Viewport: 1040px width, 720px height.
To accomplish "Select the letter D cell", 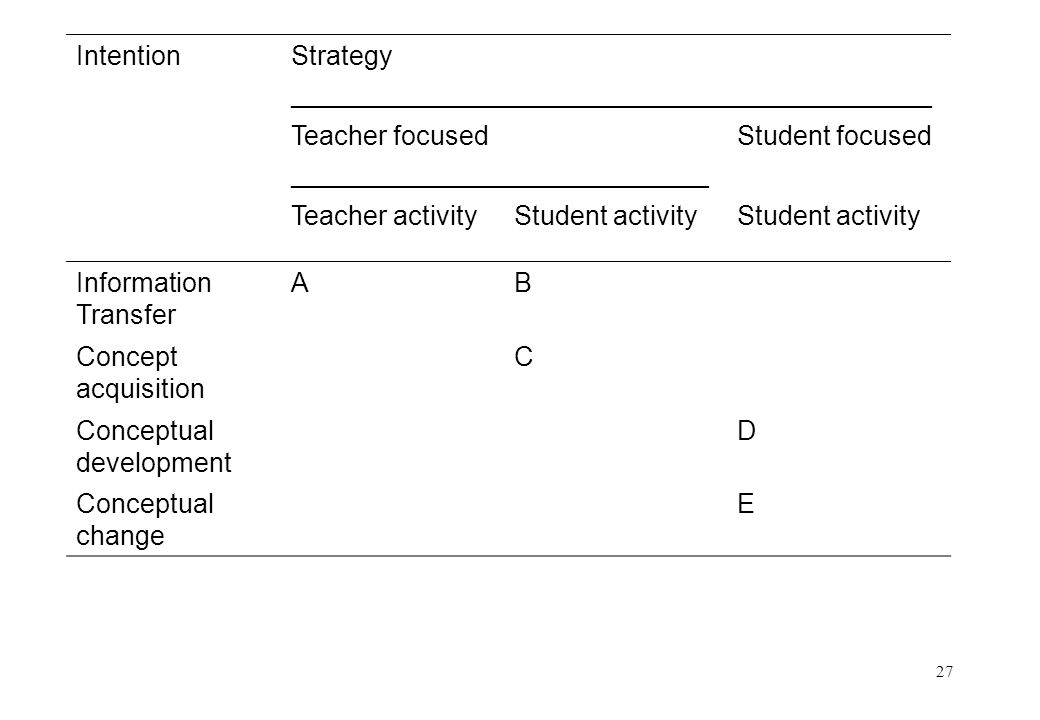I will (746, 431).
